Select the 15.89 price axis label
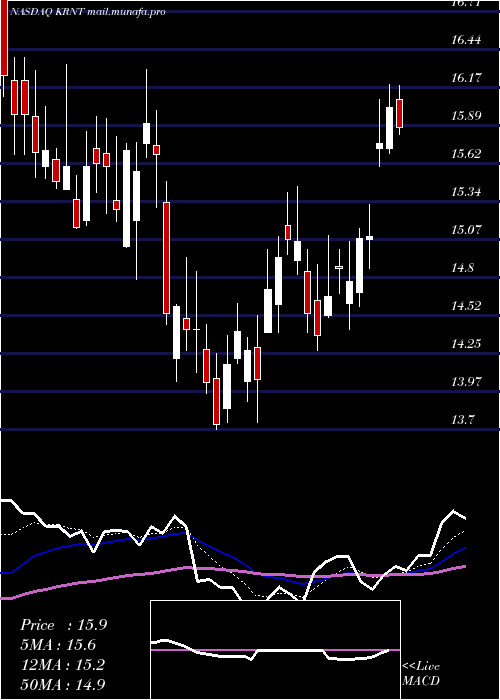Viewport: 500px width, 700px height. click(466, 116)
